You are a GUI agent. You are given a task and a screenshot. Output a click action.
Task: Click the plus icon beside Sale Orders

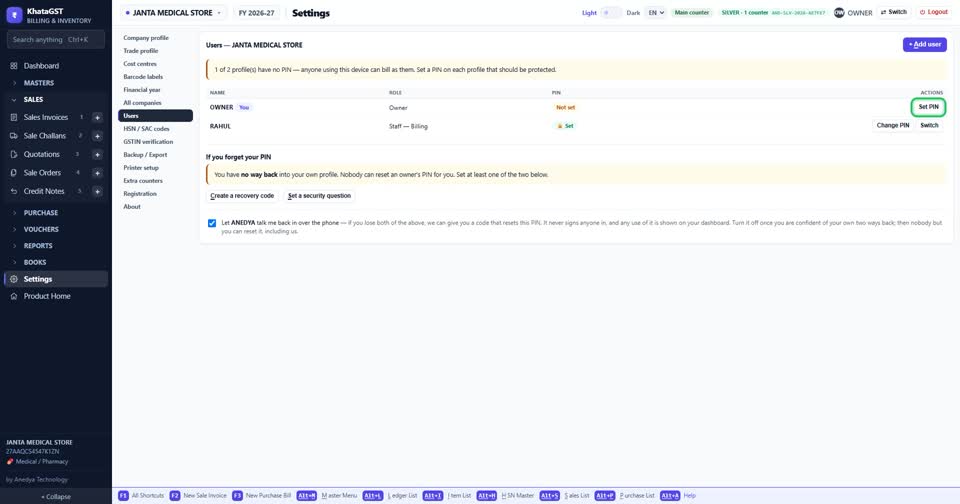(x=97, y=173)
